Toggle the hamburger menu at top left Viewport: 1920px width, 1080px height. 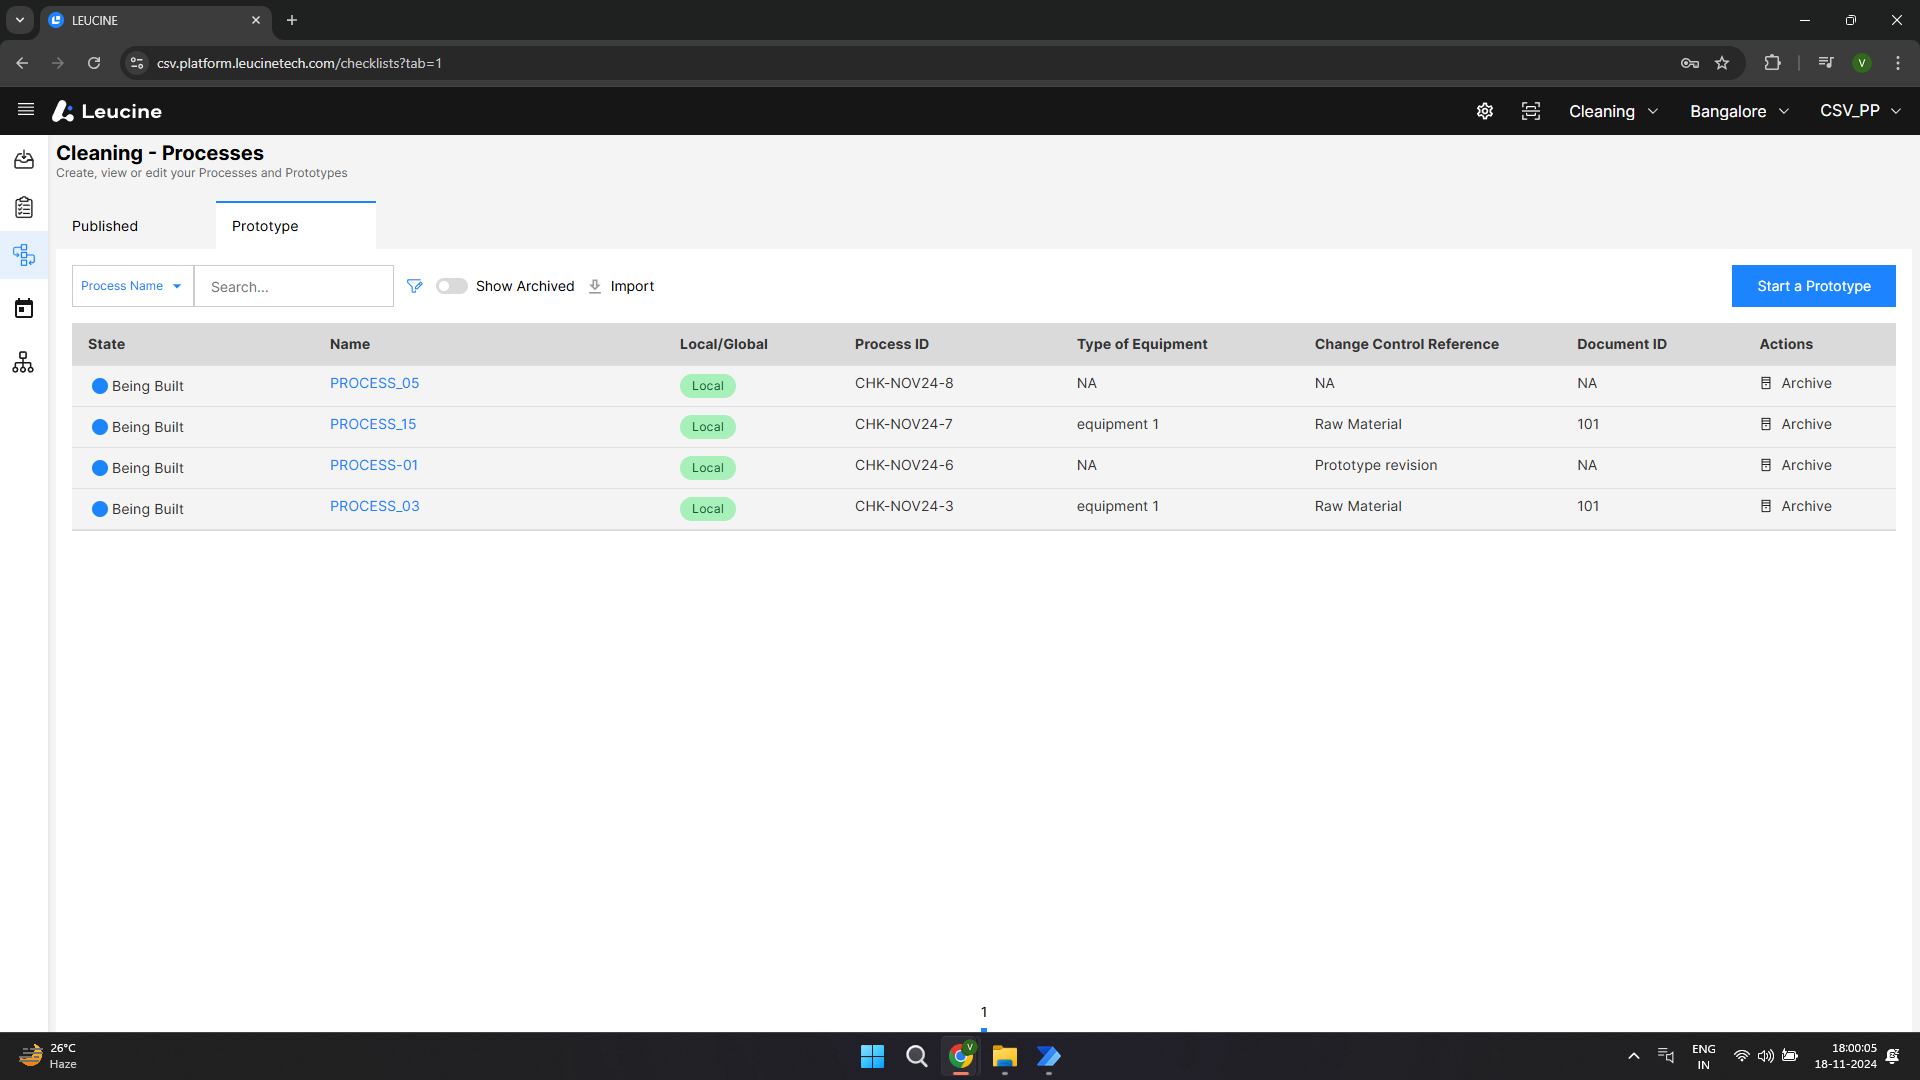(x=25, y=110)
